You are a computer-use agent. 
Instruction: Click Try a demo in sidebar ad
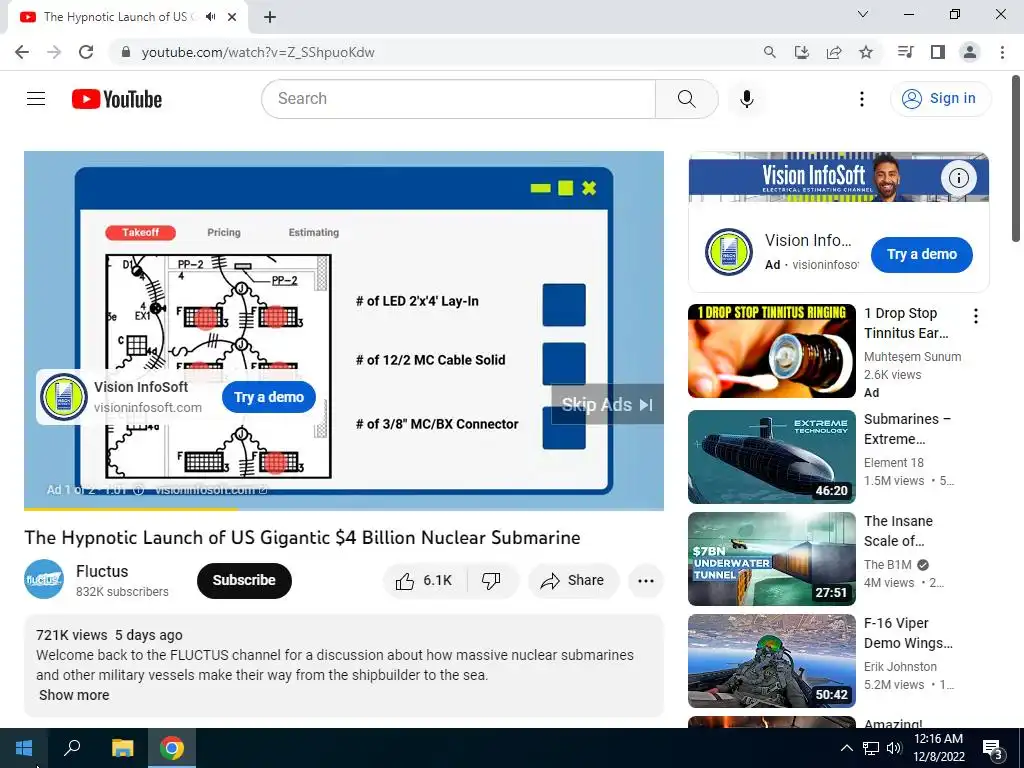pyautogui.click(x=921, y=255)
